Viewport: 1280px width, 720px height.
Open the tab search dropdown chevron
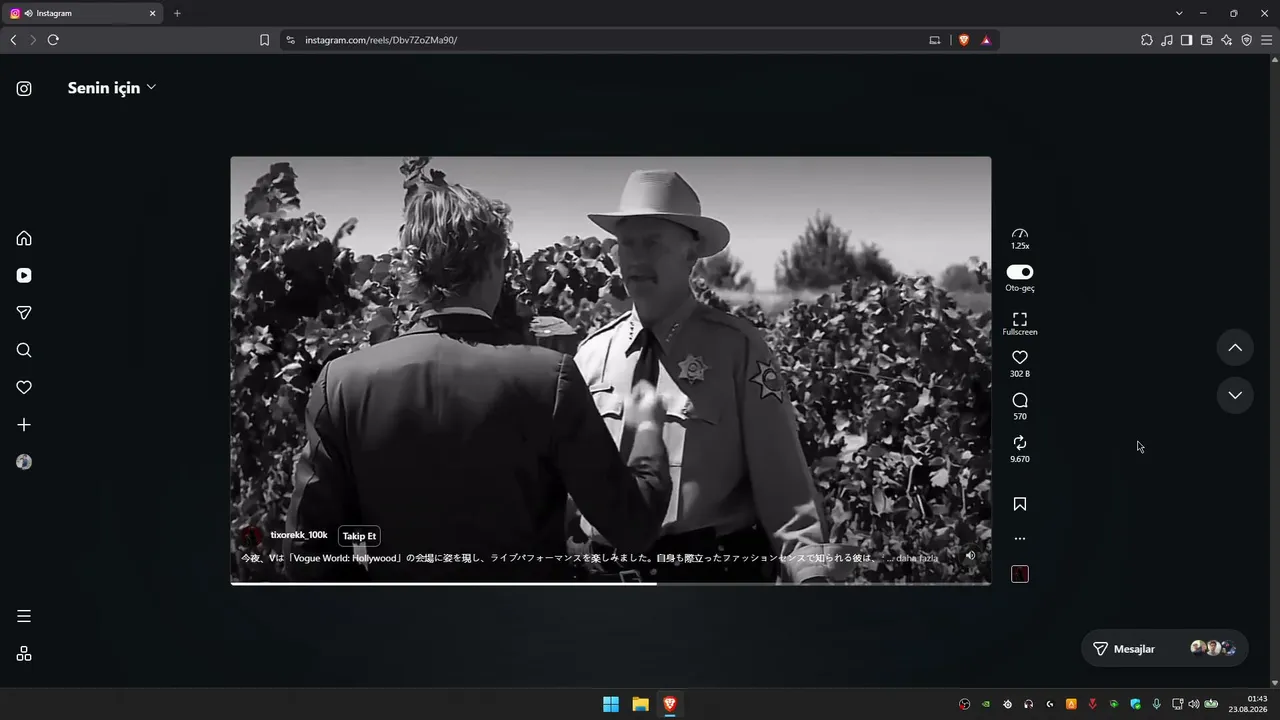click(x=1179, y=13)
